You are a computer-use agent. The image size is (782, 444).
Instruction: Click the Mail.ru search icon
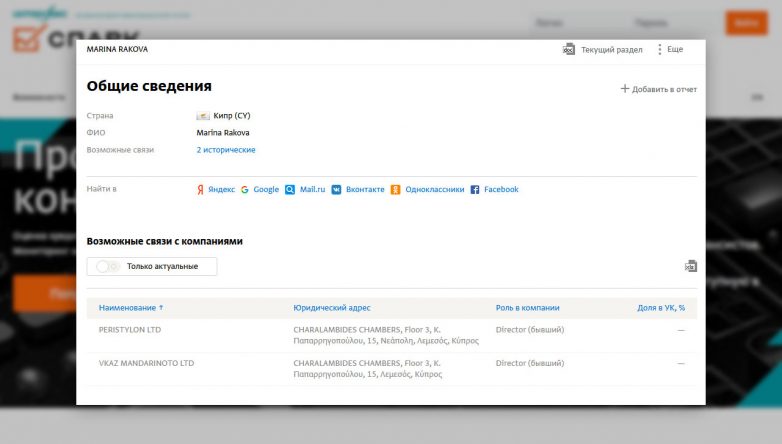coord(290,189)
